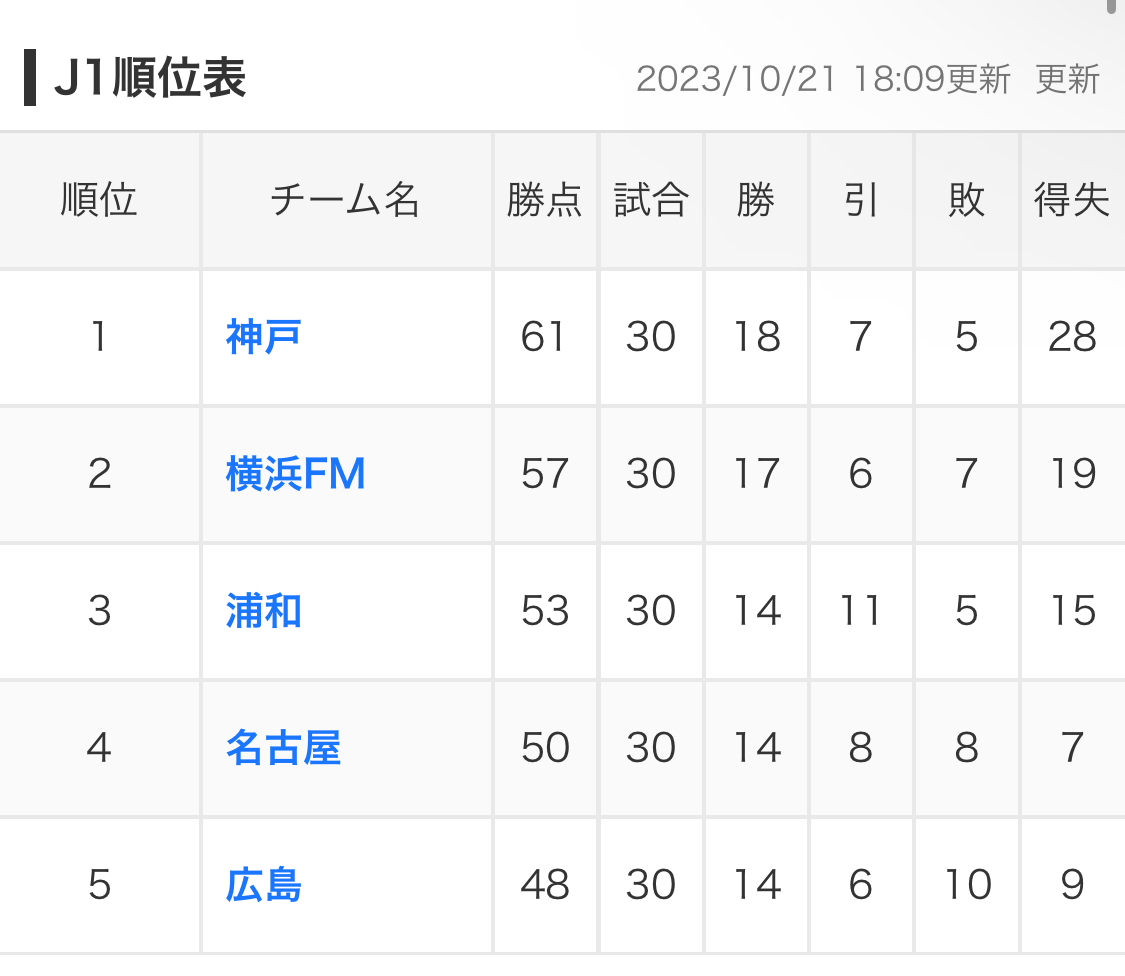Click the 2023/10/21 18:09更新 timestamp
The width and height of the screenshot is (1125, 976).
[x=823, y=78]
